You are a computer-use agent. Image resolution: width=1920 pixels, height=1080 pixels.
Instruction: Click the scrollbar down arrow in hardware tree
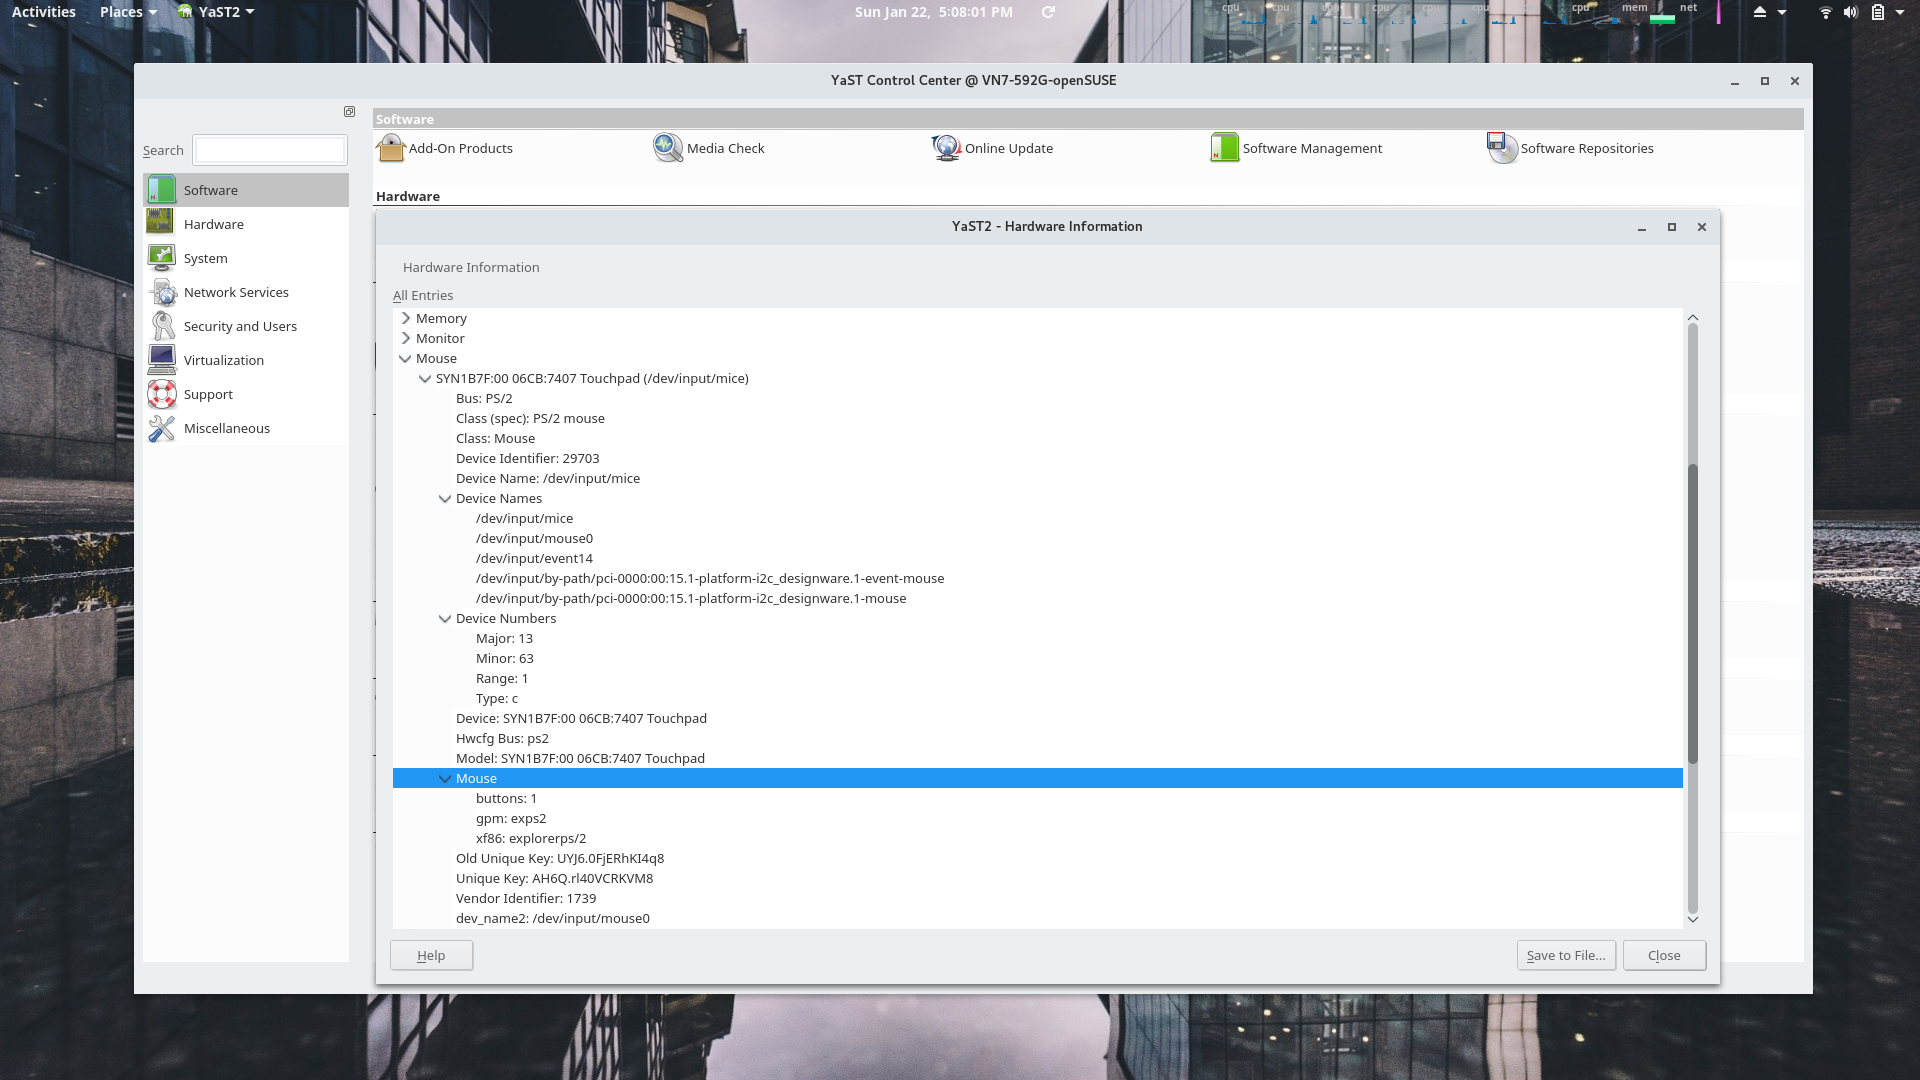point(1693,919)
